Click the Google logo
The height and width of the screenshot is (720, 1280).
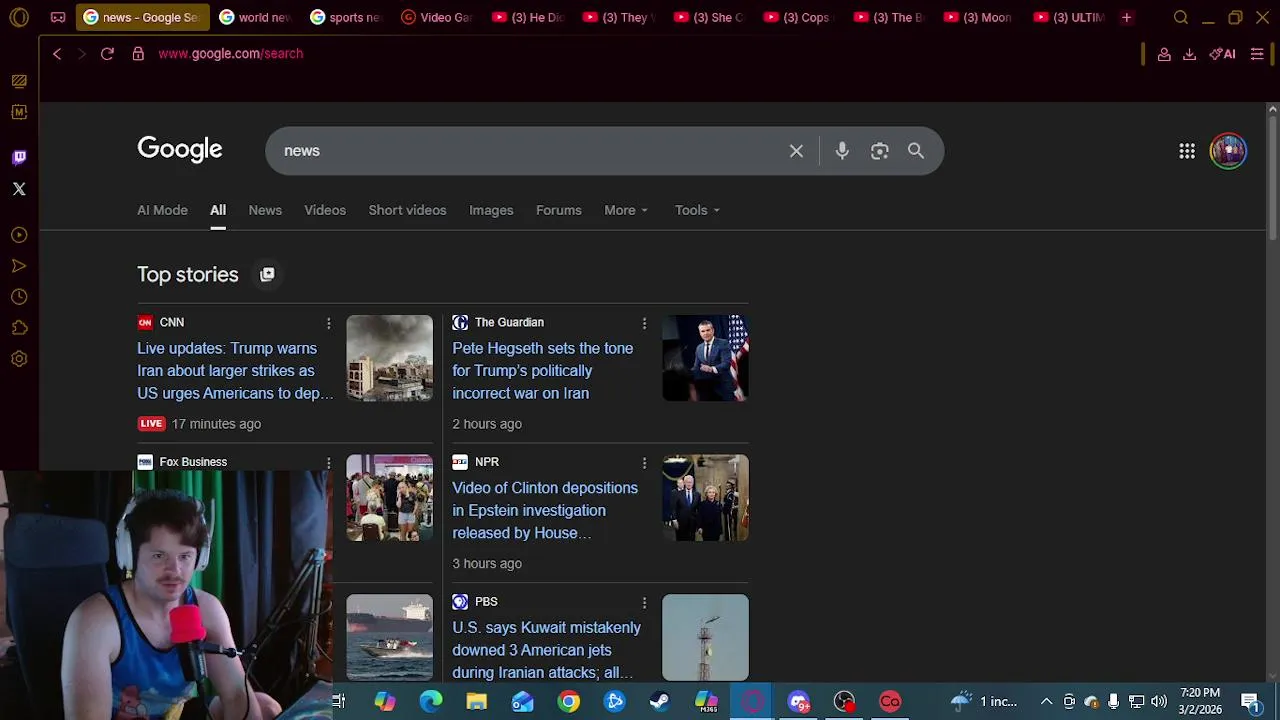point(180,149)
